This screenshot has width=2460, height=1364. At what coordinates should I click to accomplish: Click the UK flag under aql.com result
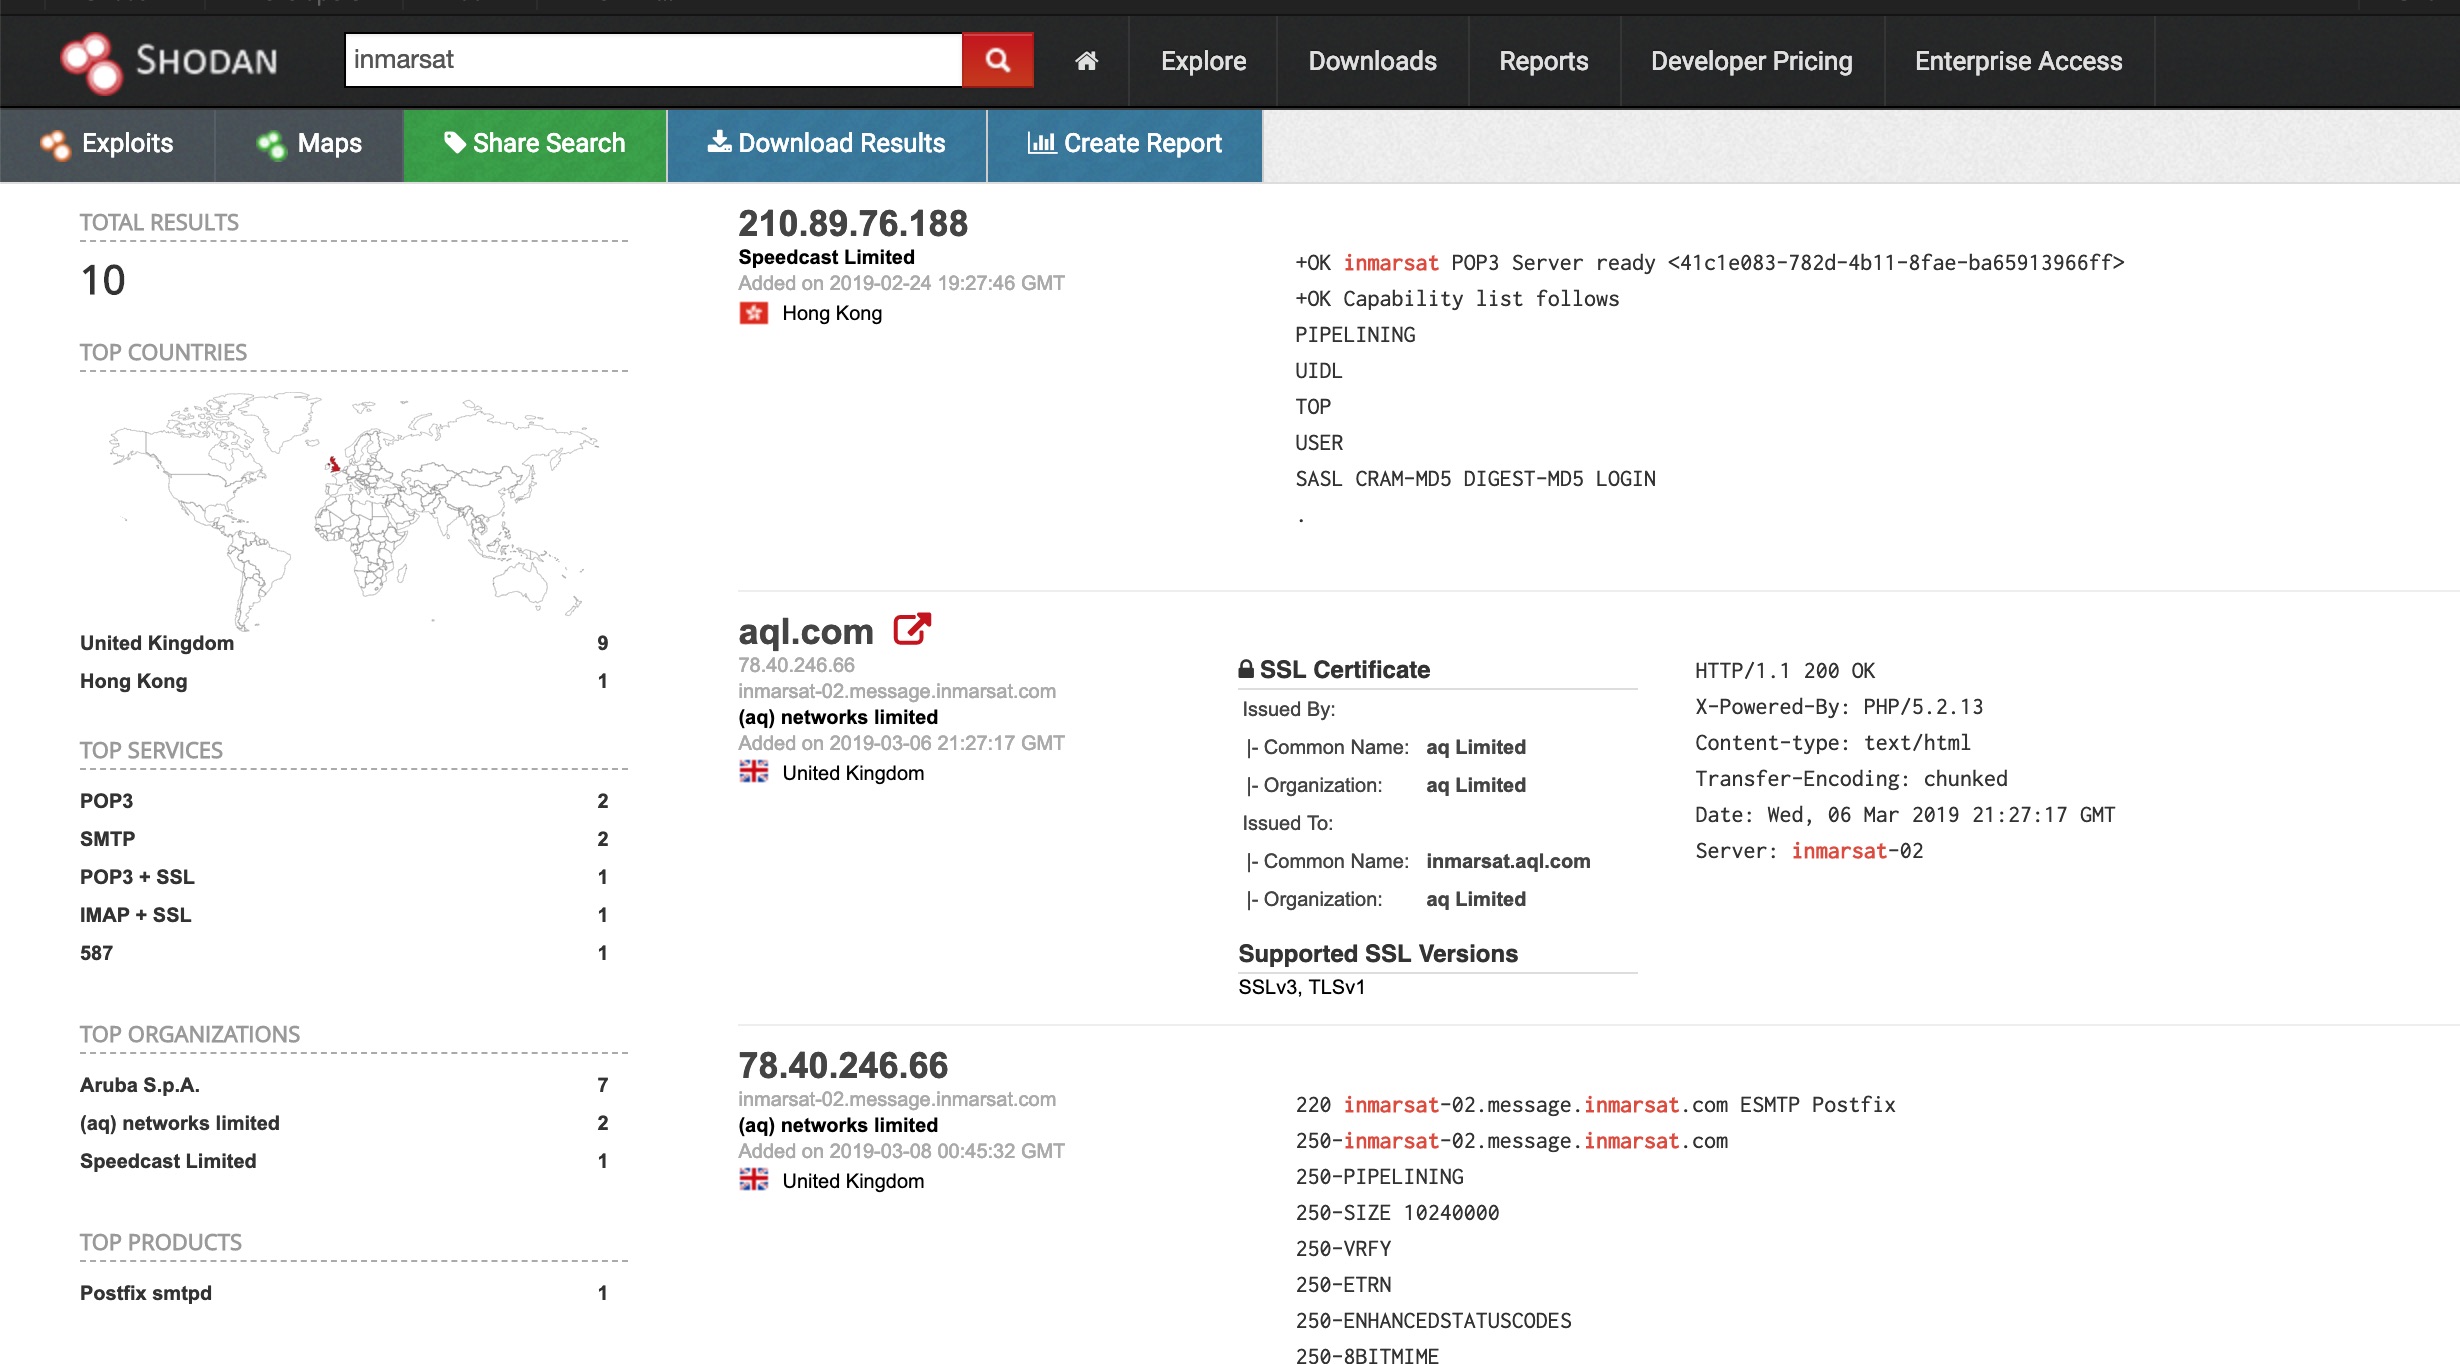click(753, 772)
